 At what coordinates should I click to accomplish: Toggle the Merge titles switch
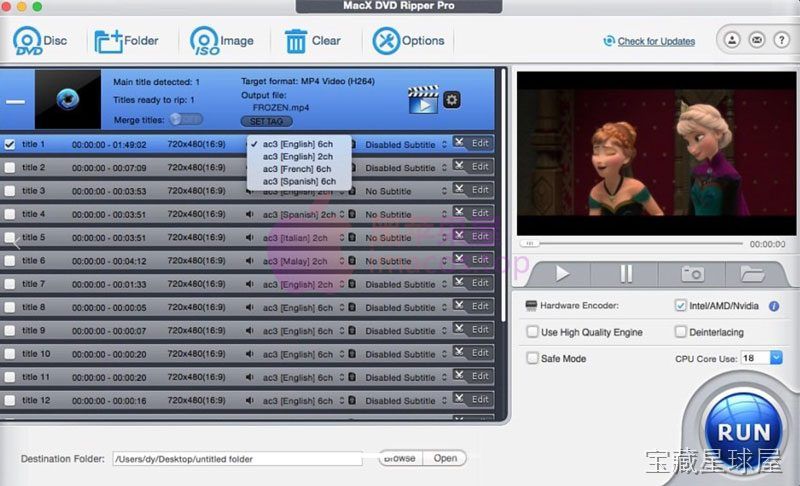pyautogui.click(x=186, y=119)
